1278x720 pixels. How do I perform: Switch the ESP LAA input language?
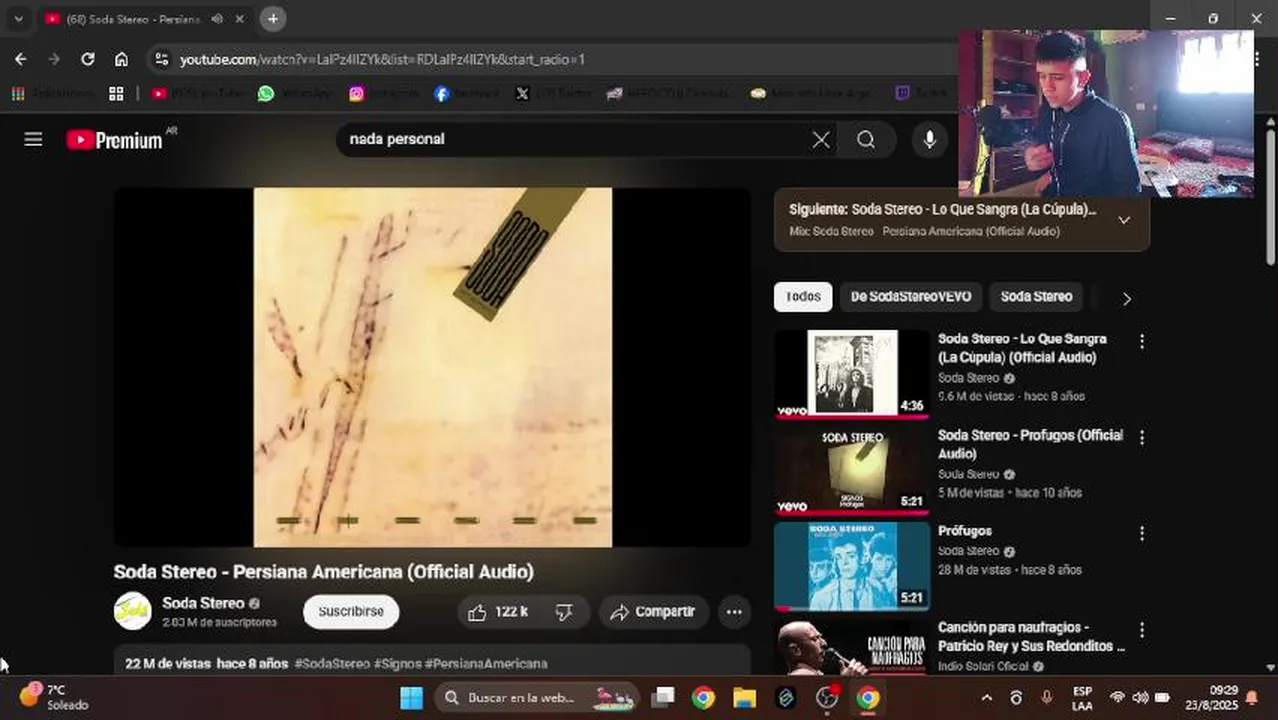click(x=1082, y=698)
